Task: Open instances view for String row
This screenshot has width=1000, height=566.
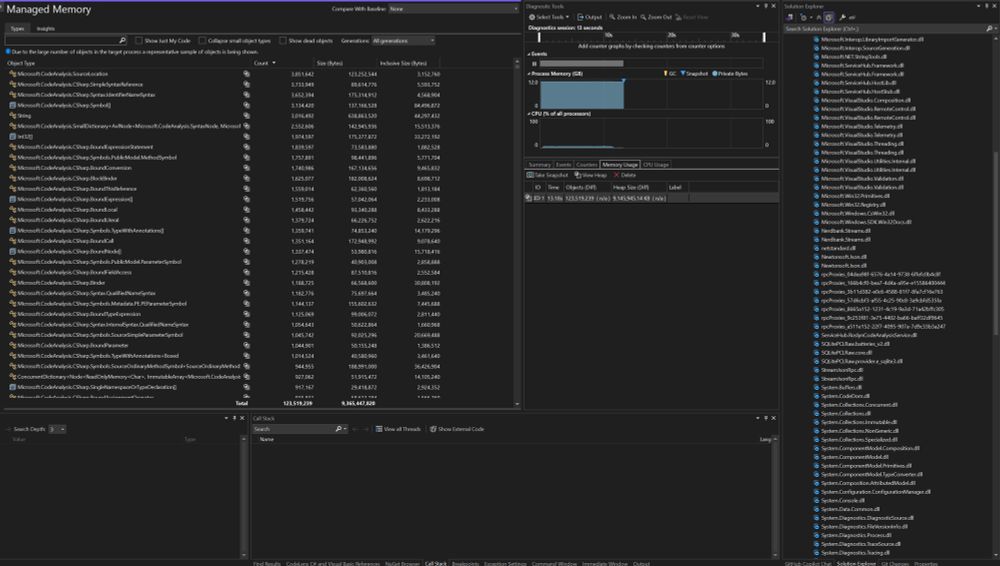Action: (246, 115)
